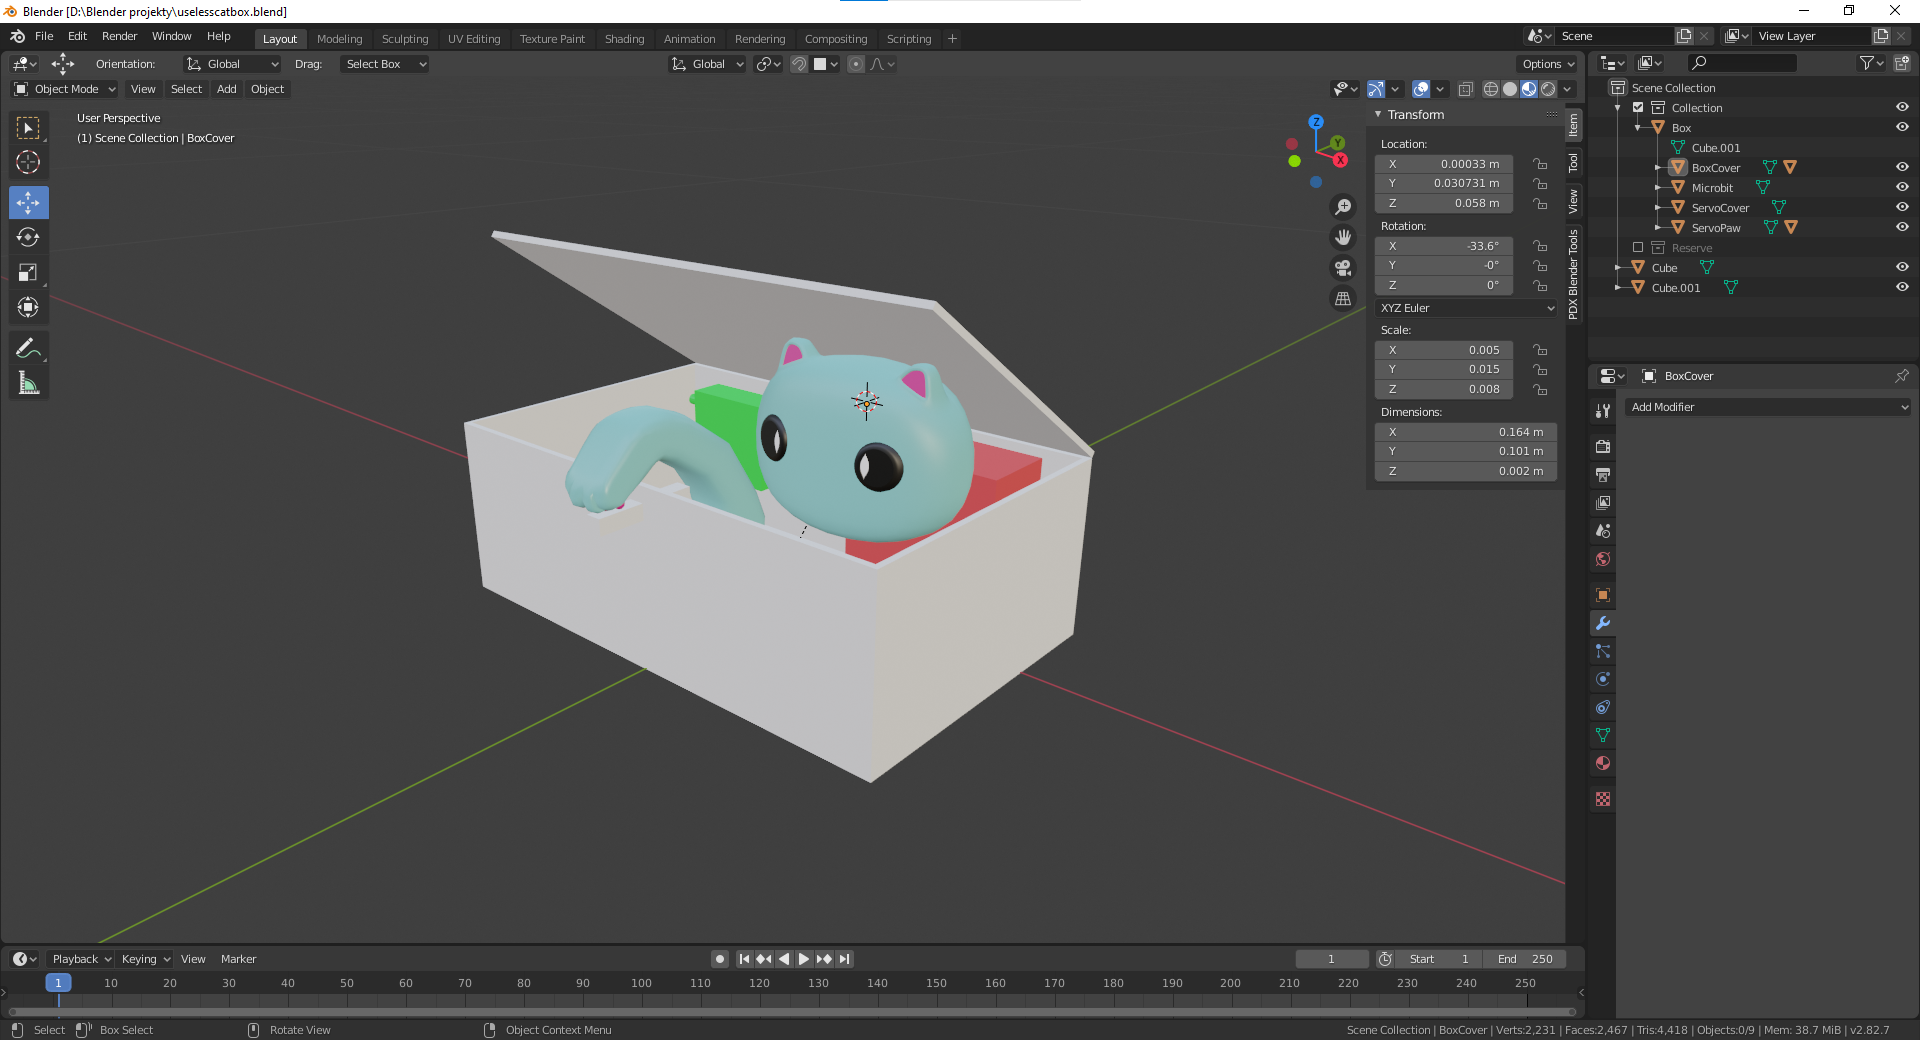1920x1040 pixels.
Task: Select rendered viewport shading sphere
Action: [1548, 89]
